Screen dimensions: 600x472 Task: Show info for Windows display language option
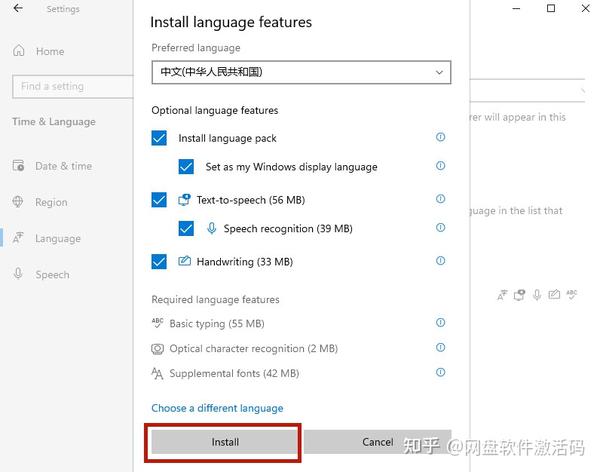[440, 166]
